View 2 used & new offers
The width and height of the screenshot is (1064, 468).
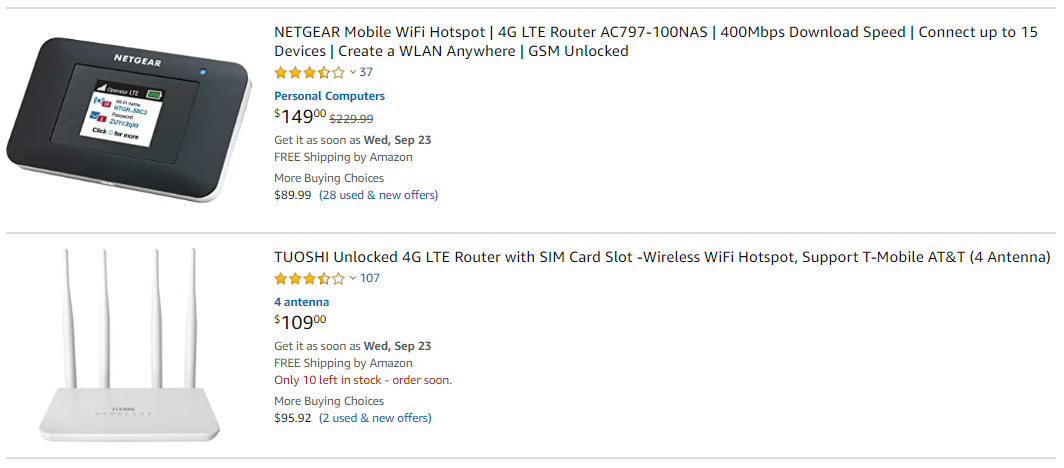pyautogui.click(x=375, y=418)
